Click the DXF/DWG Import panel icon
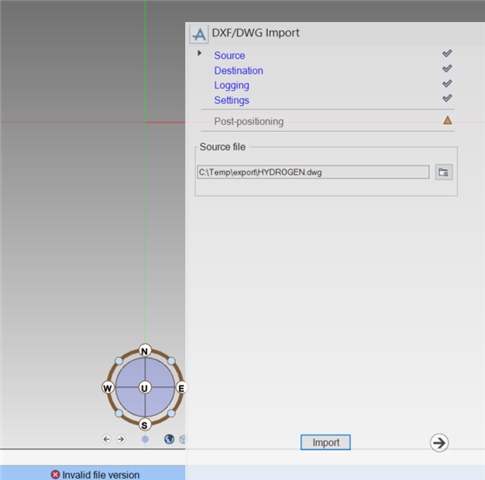The width and height of the screenshot is (485, 480). pos(199,34)
